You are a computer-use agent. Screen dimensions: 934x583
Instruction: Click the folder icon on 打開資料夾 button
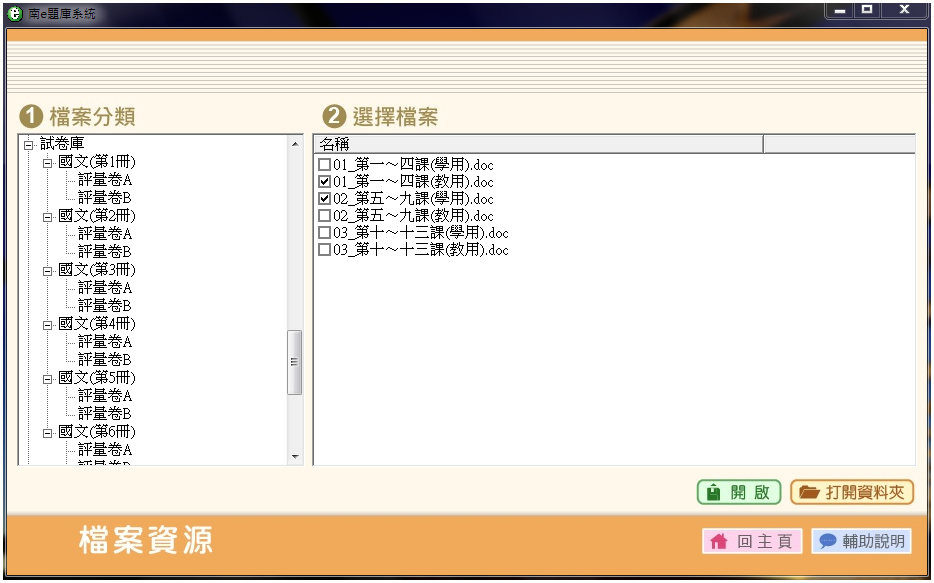click(x=809, y=492)
